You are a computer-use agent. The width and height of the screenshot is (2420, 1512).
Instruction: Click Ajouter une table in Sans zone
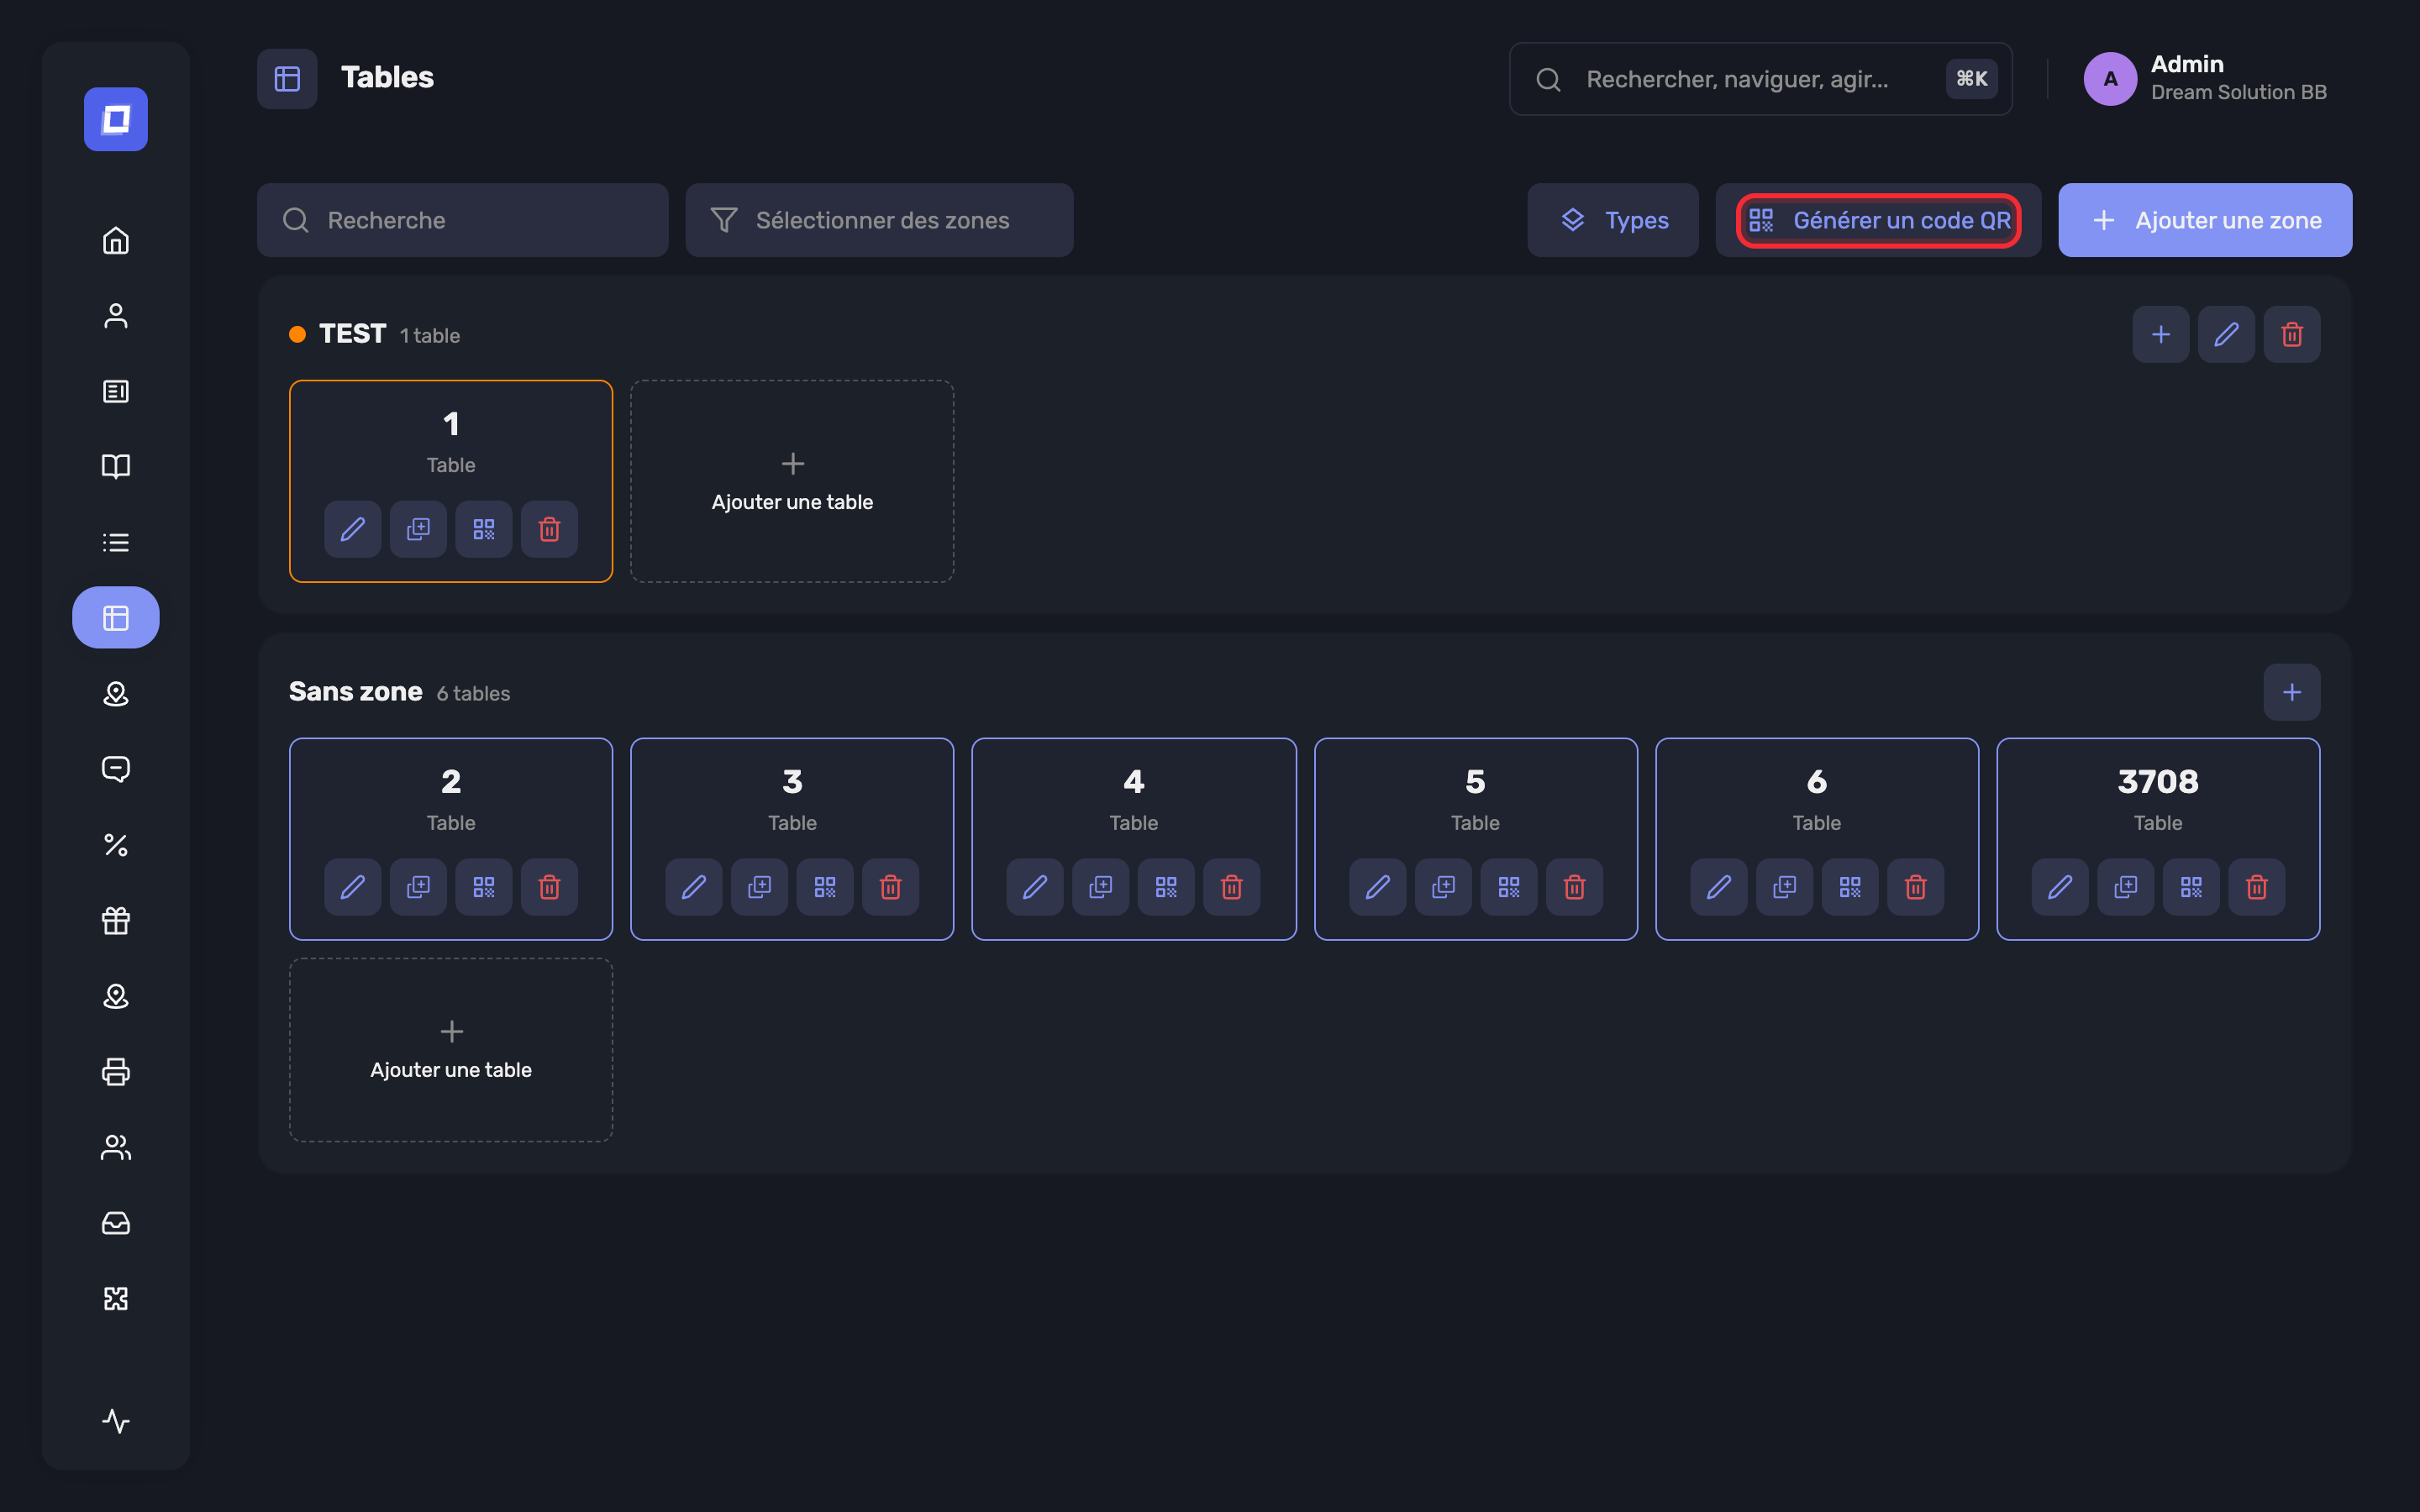(x=451, y=1050)
